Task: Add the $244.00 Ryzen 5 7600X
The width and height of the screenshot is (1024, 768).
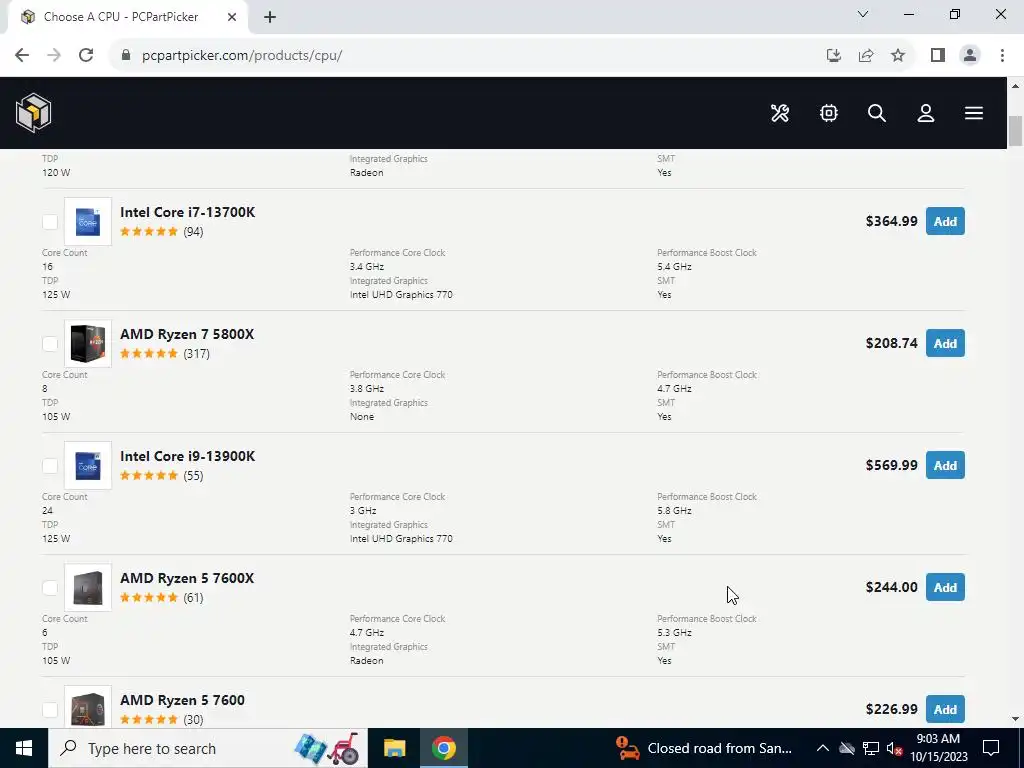Action: [x=945, y=588]
